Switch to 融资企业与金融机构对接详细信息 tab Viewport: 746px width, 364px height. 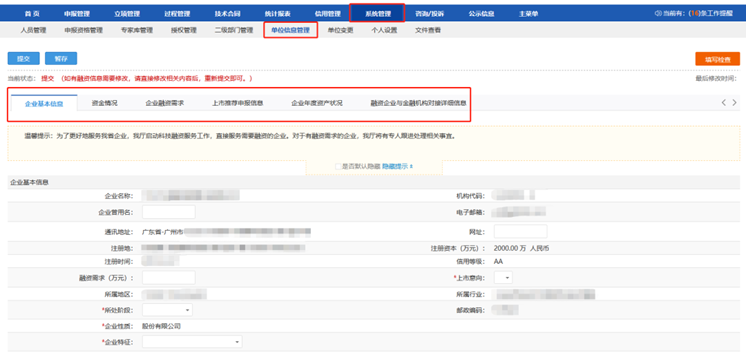[418, 103]
